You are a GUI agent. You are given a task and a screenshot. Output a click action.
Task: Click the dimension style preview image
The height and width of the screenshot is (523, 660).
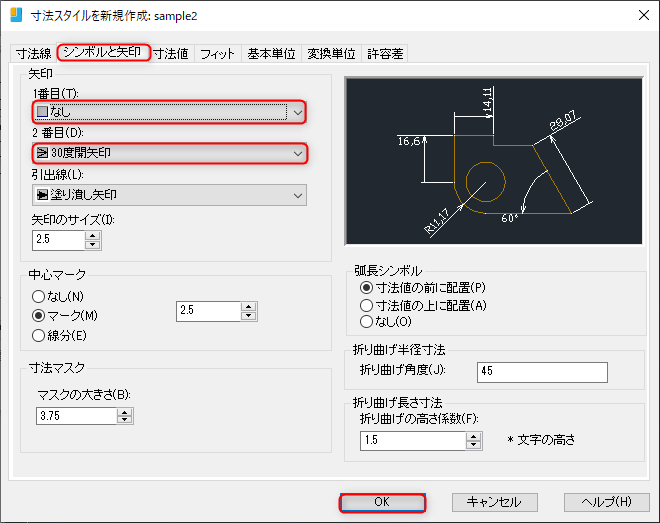494,161
